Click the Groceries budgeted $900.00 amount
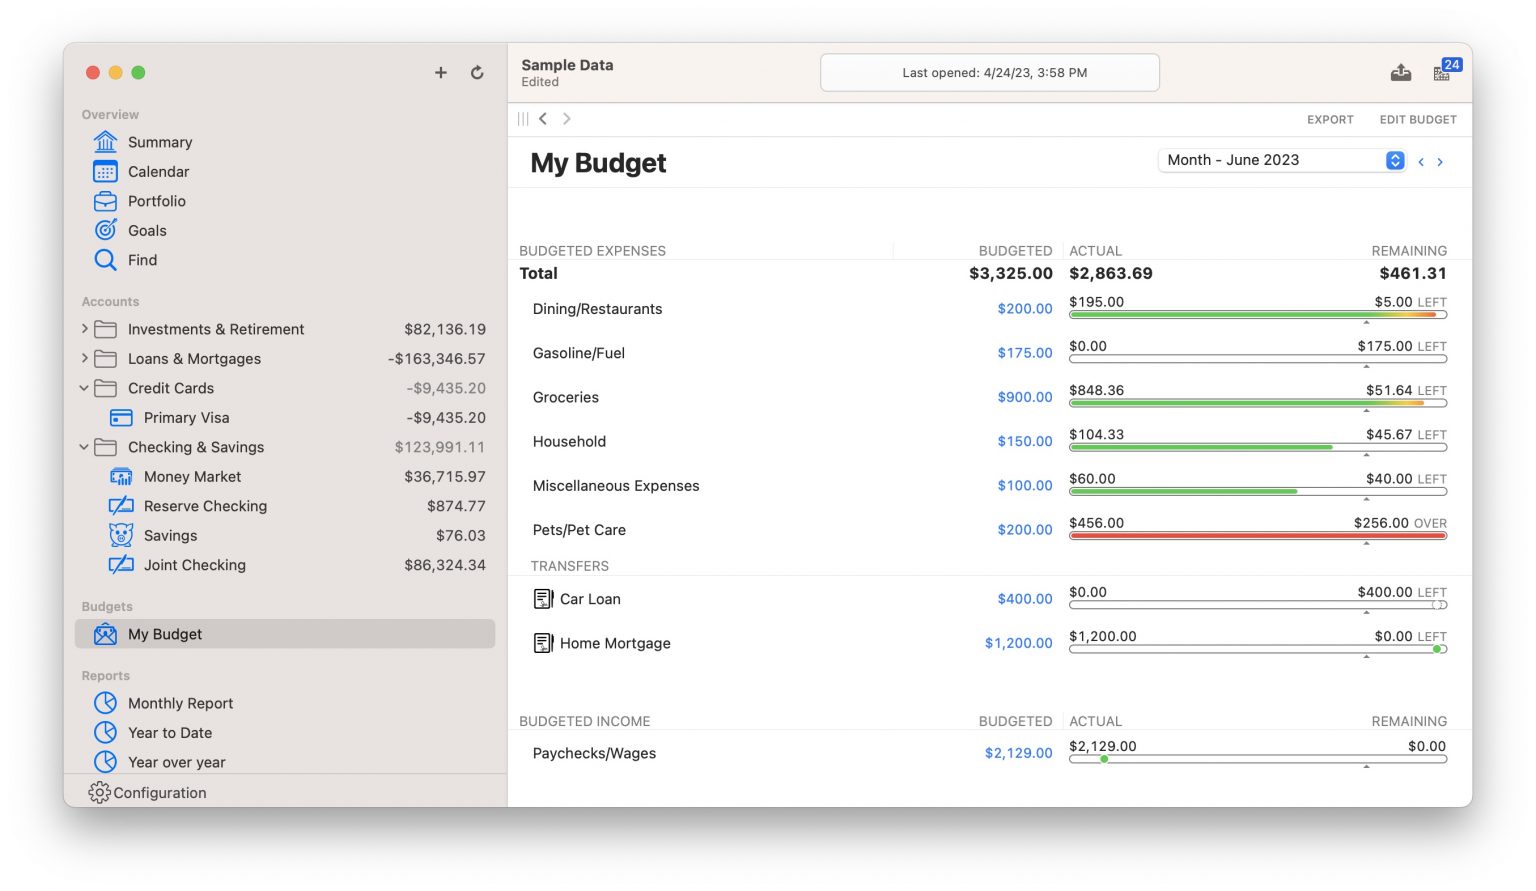 [x=1024, y=397]
